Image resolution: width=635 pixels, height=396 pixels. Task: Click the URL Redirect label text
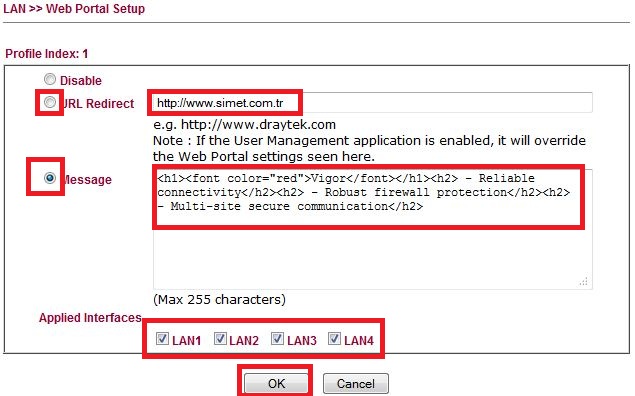(98, 104)
